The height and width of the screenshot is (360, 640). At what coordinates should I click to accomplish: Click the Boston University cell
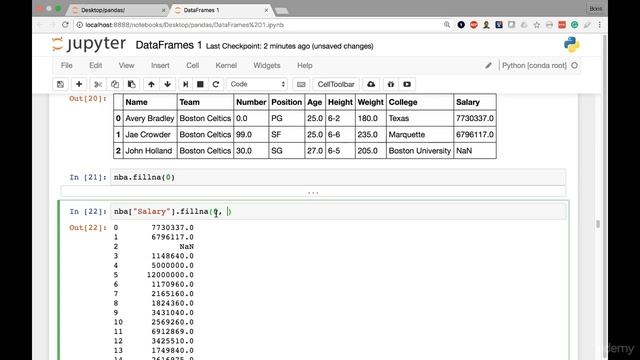tap(420, 151)
